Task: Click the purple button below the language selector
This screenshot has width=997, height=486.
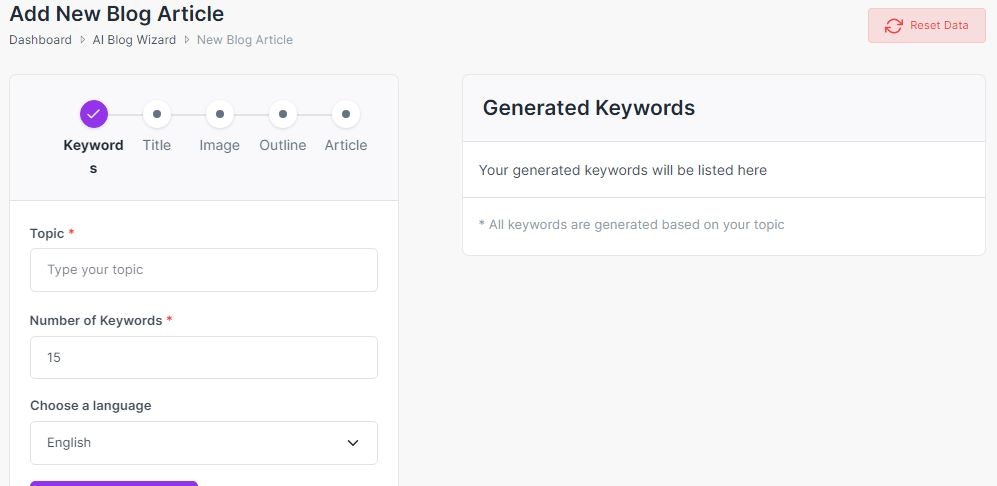Action: (x=114, y=483)
